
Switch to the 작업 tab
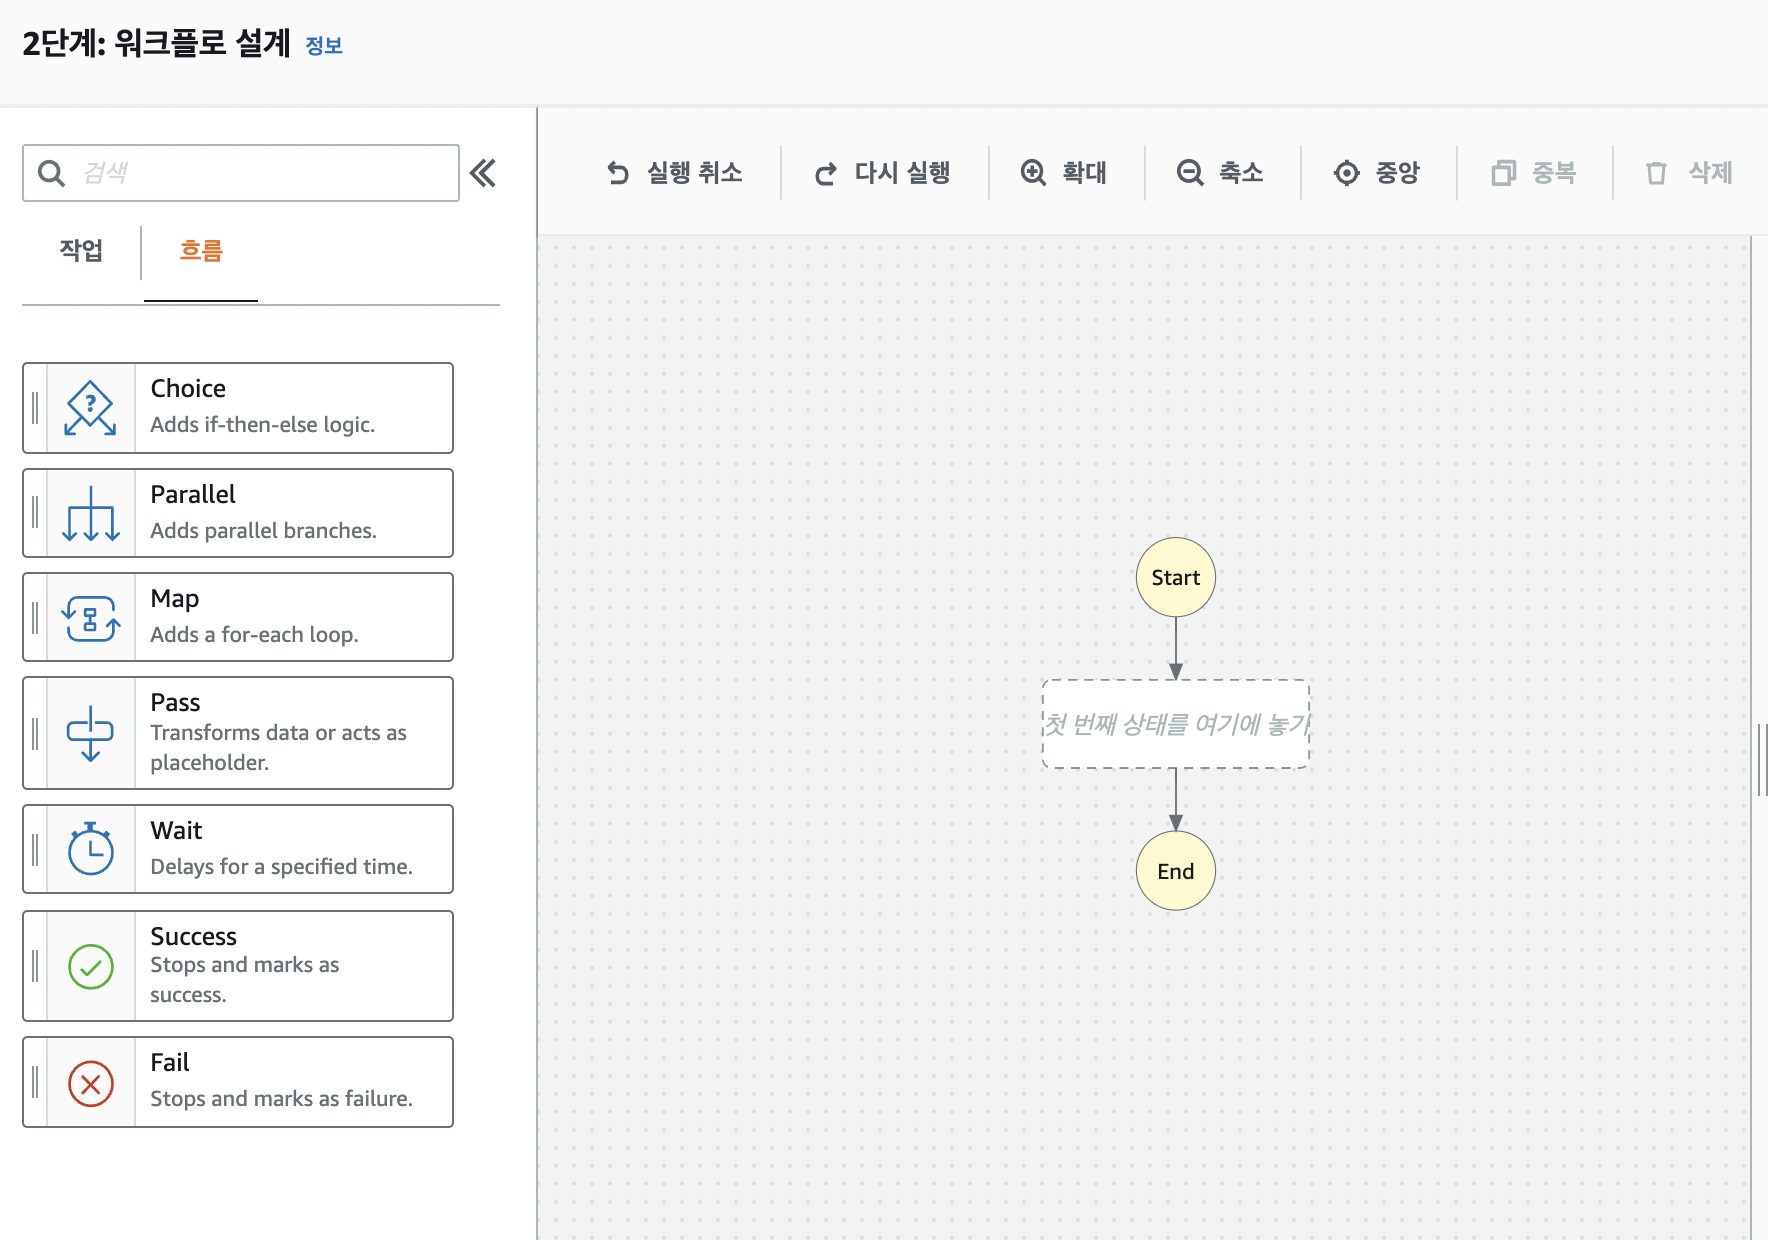(x=81, y=251)
